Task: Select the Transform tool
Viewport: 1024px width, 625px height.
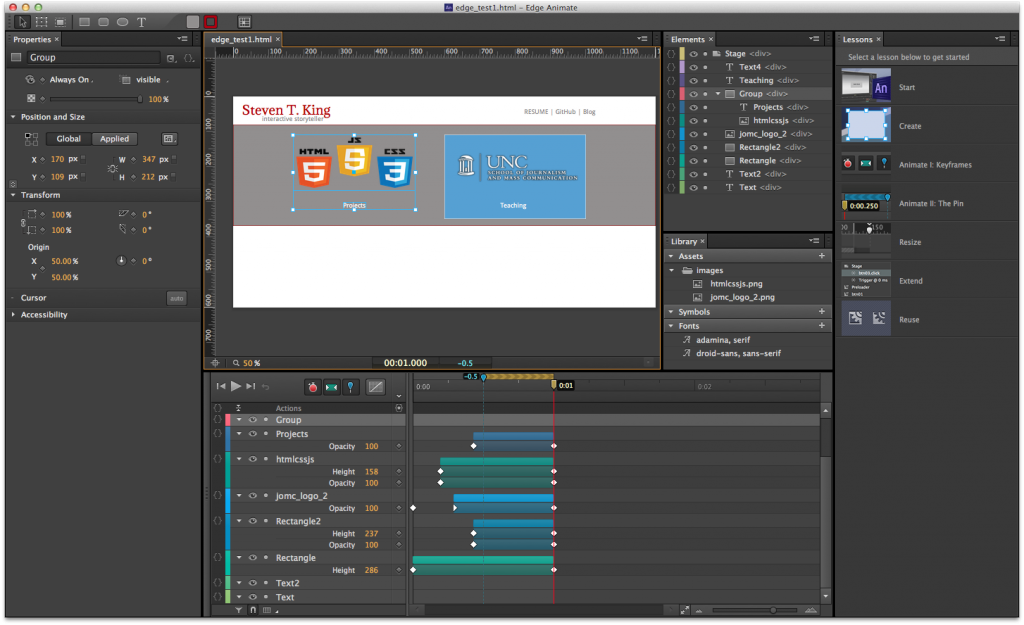Action: (x=41, y=22)
